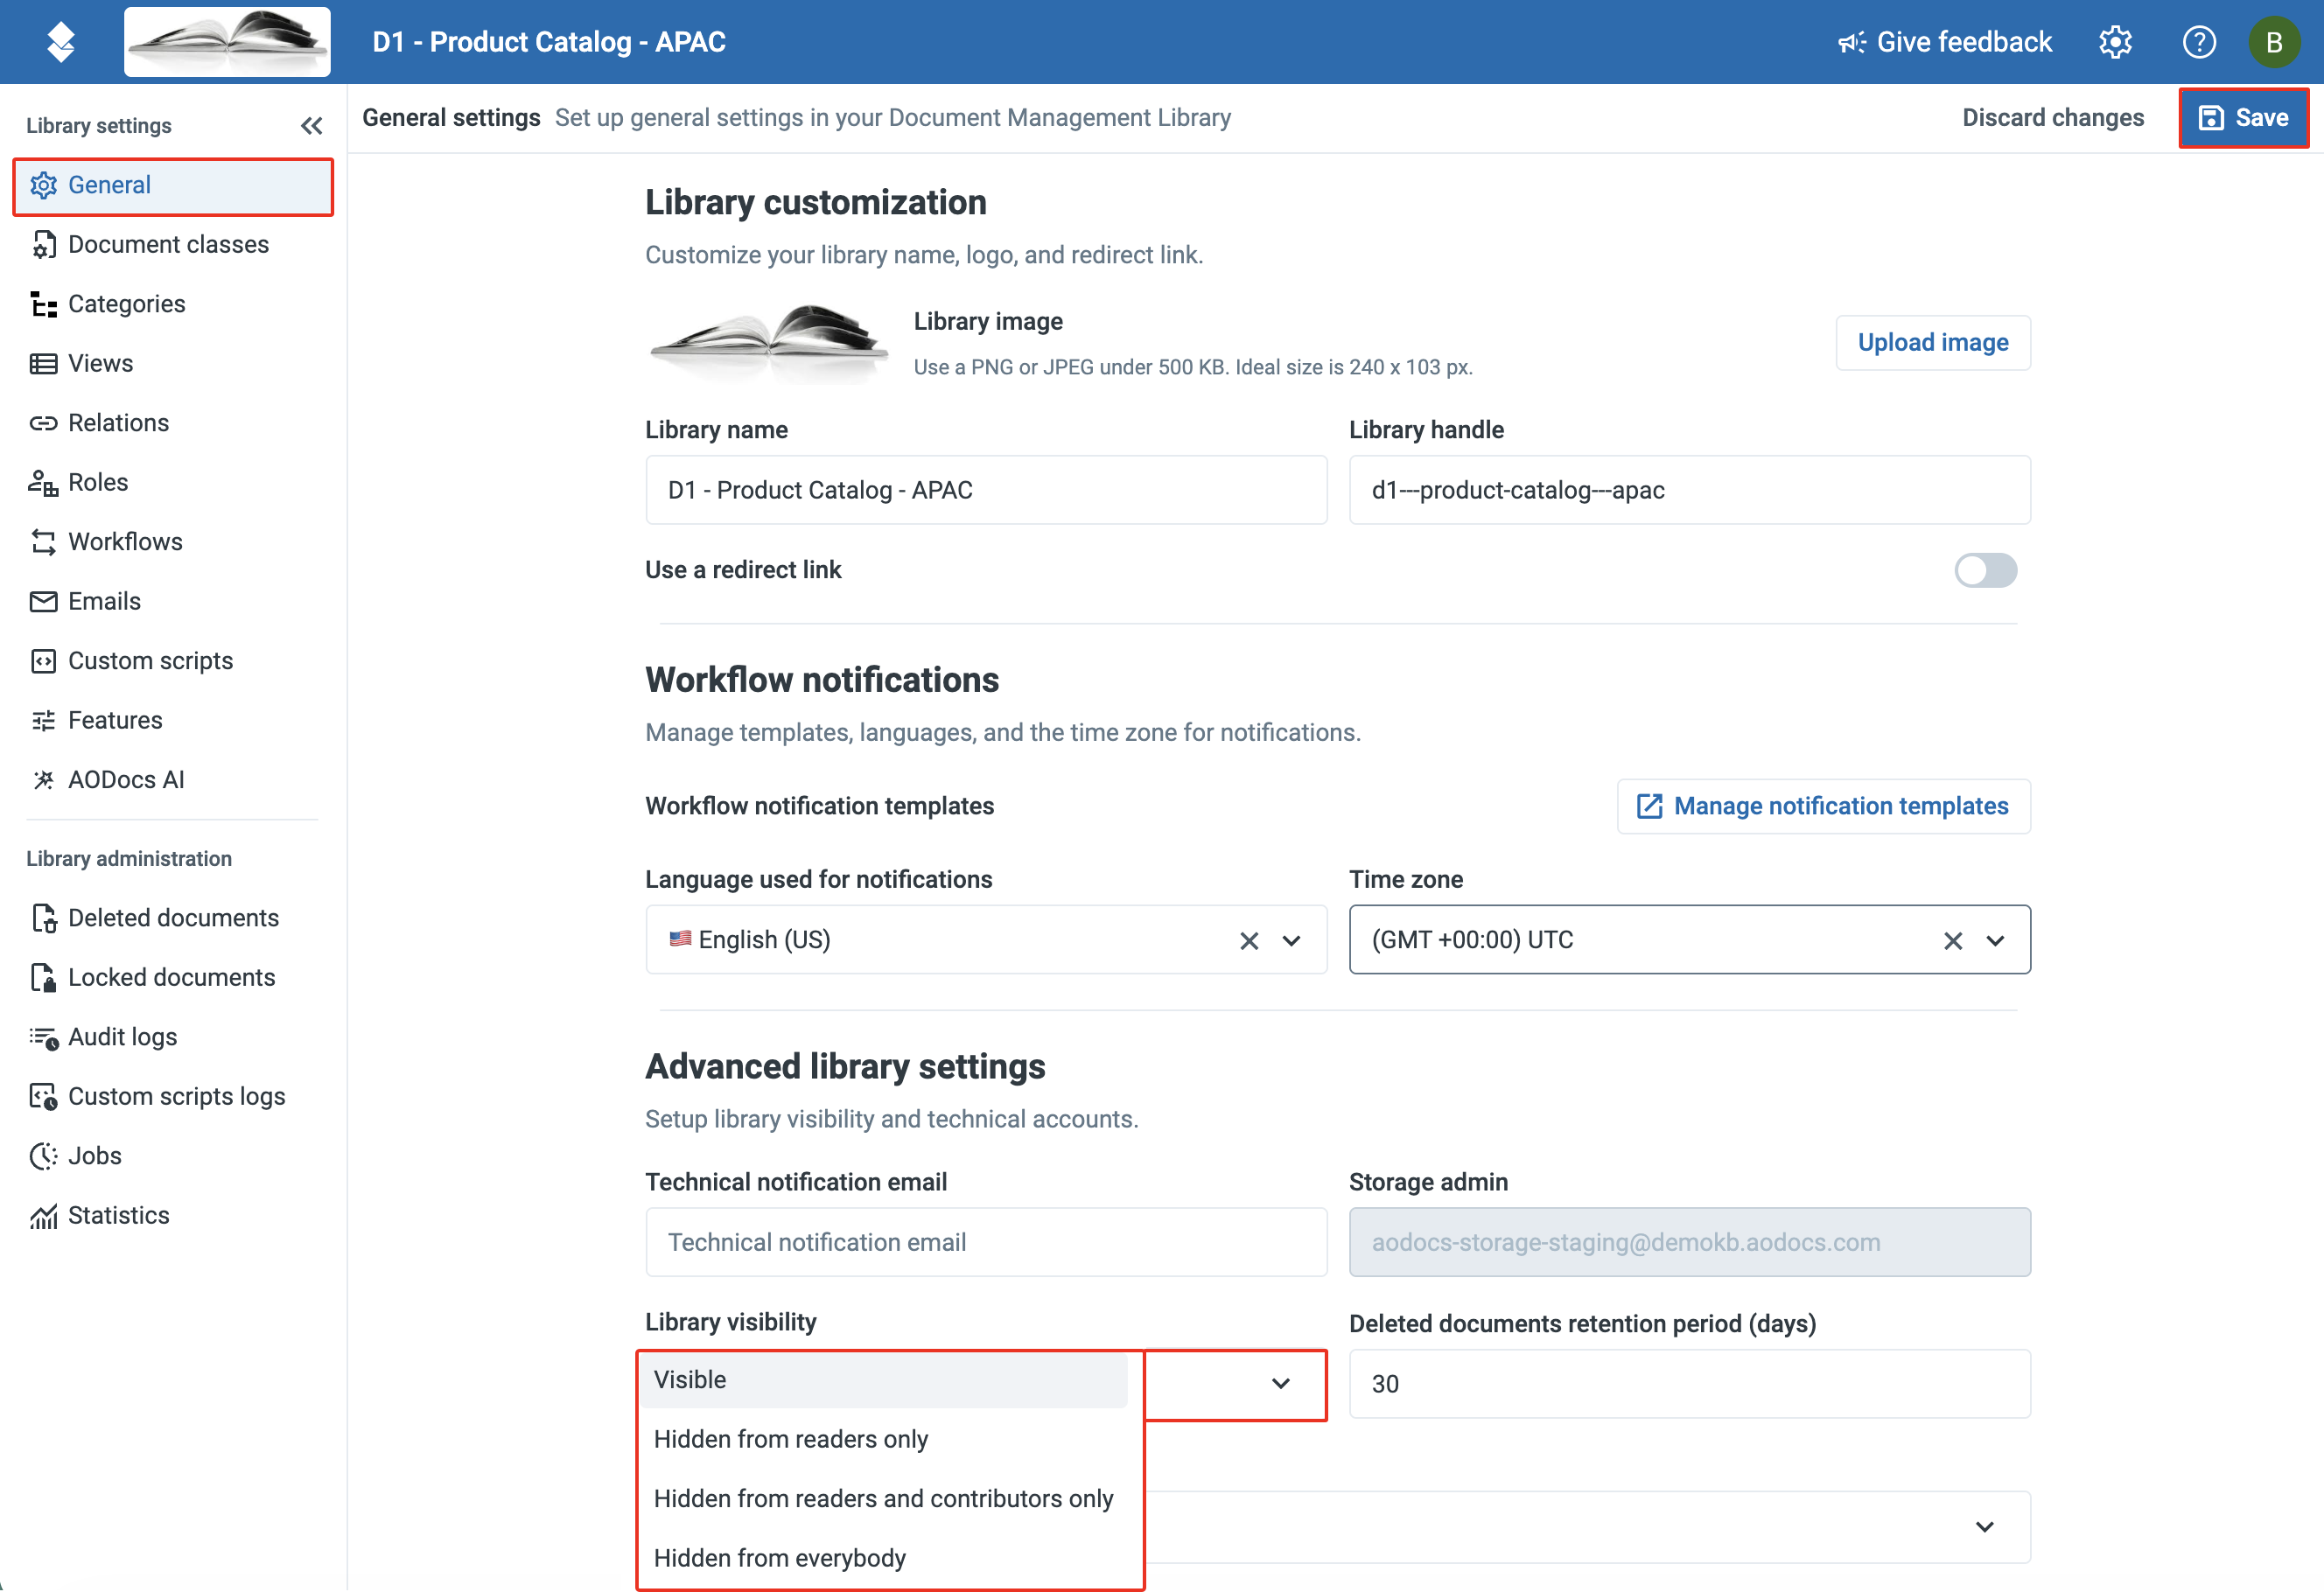Open Manage notification templates
The height and width of the screenshot is (1592, 2324).
click(1824, 807)
